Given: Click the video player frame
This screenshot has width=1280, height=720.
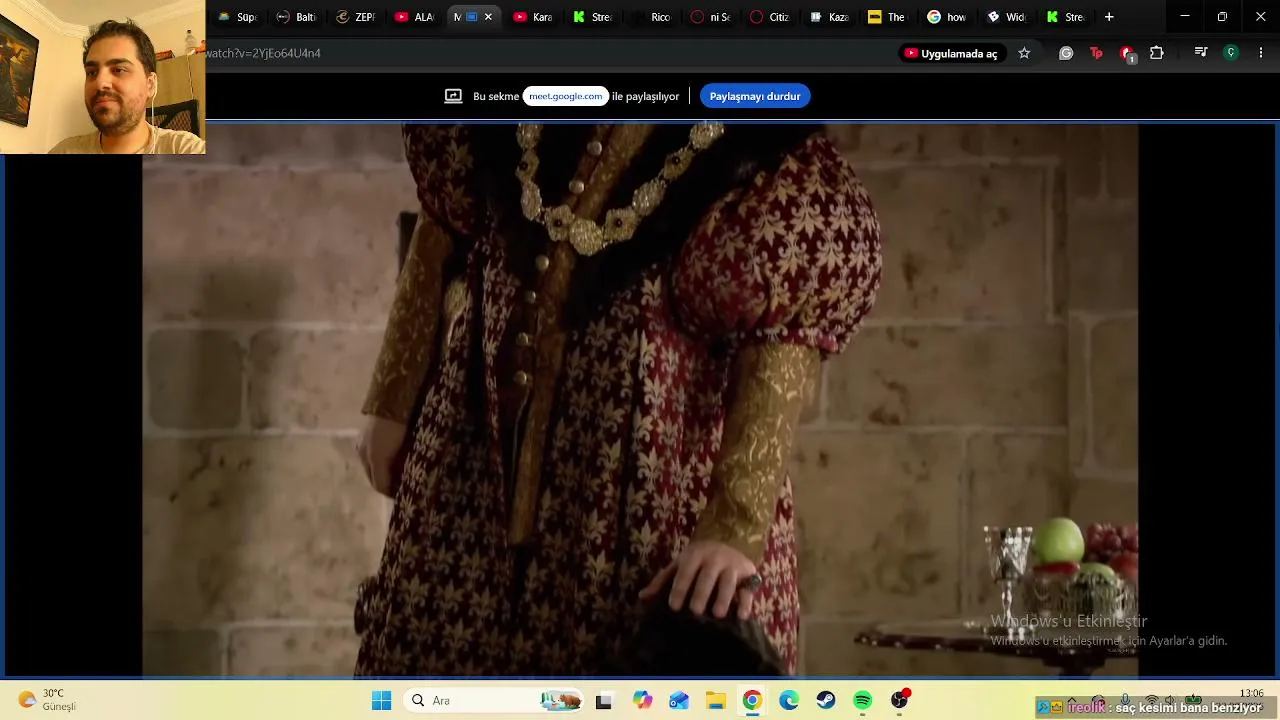Looking at the screenshot, I should point(640,400).
